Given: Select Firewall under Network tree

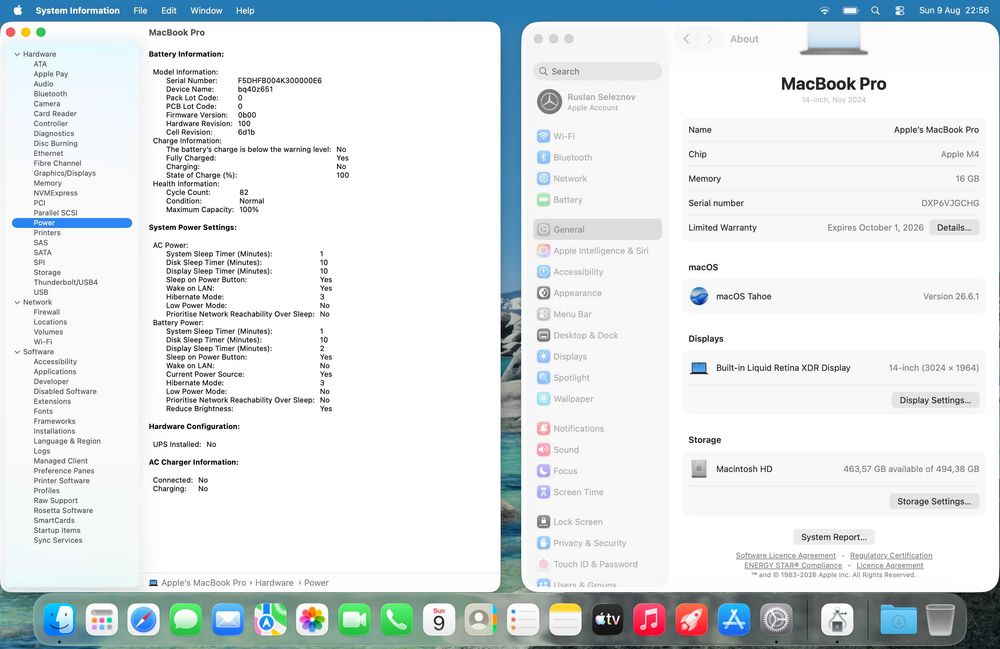Looking at the screenshot, I should tap(47, 312).
